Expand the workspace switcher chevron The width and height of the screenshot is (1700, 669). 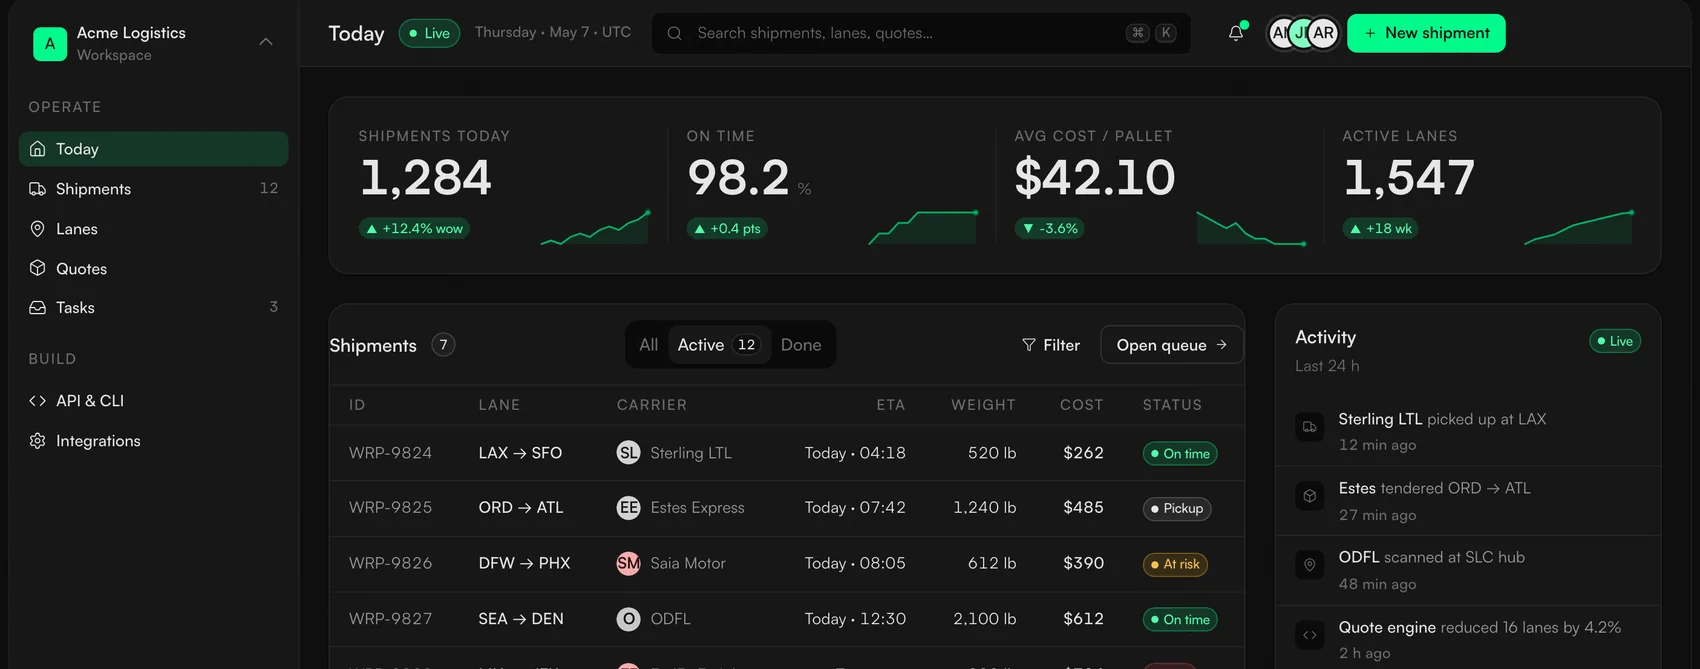266,42
